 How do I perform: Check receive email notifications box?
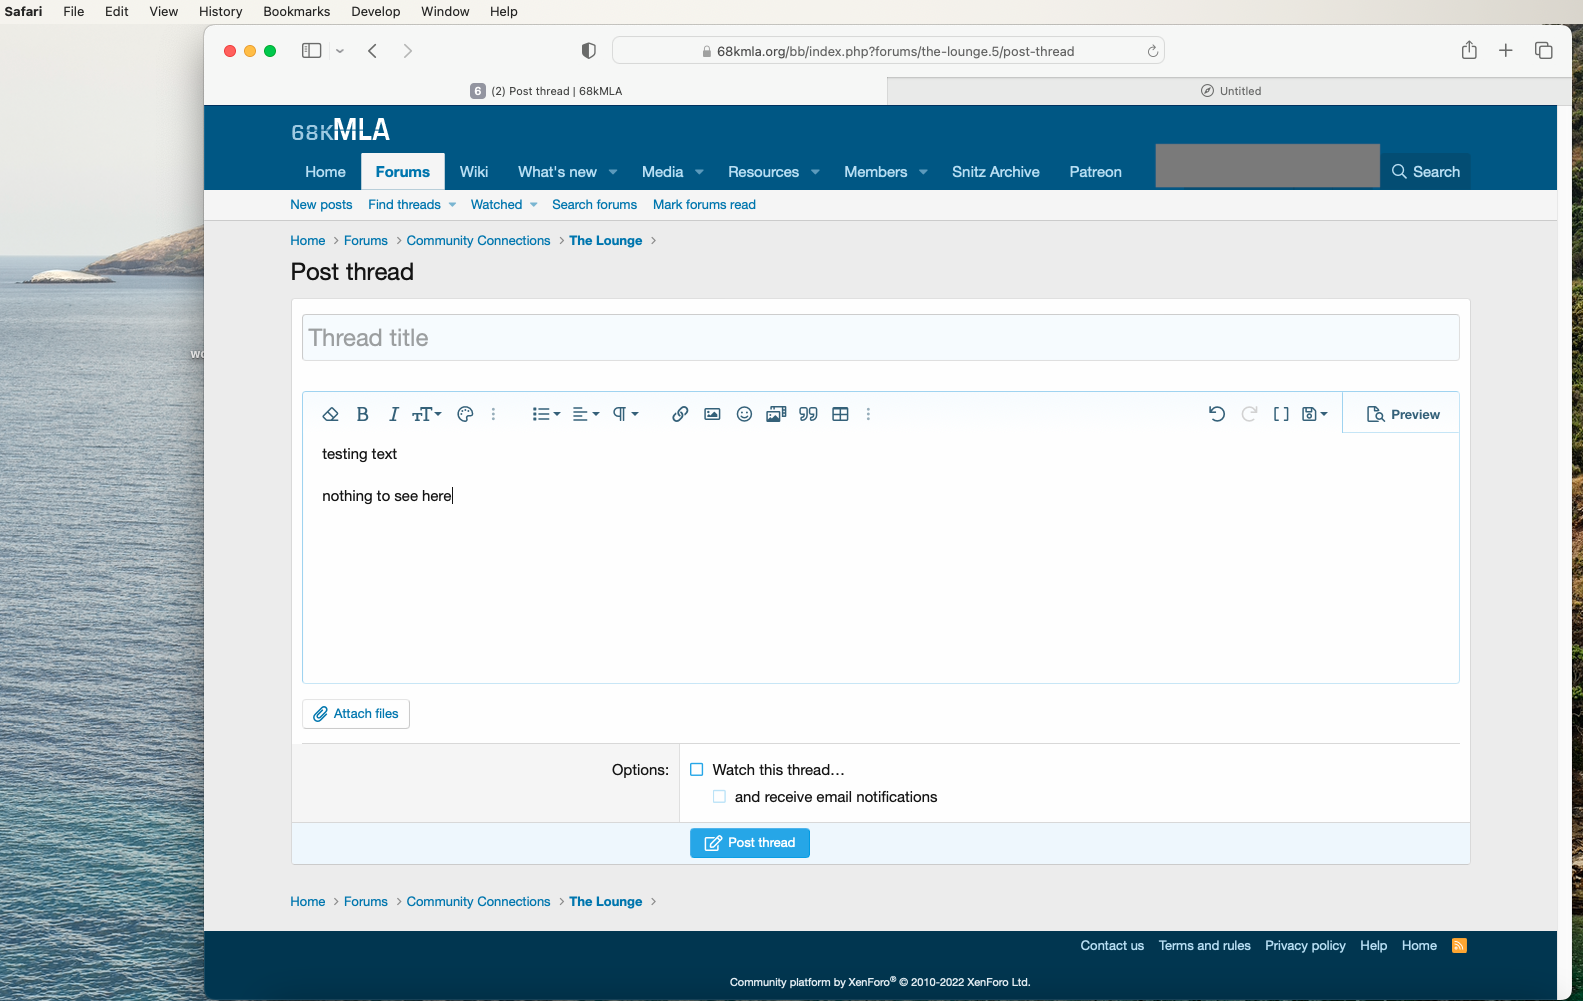[719, 797]
